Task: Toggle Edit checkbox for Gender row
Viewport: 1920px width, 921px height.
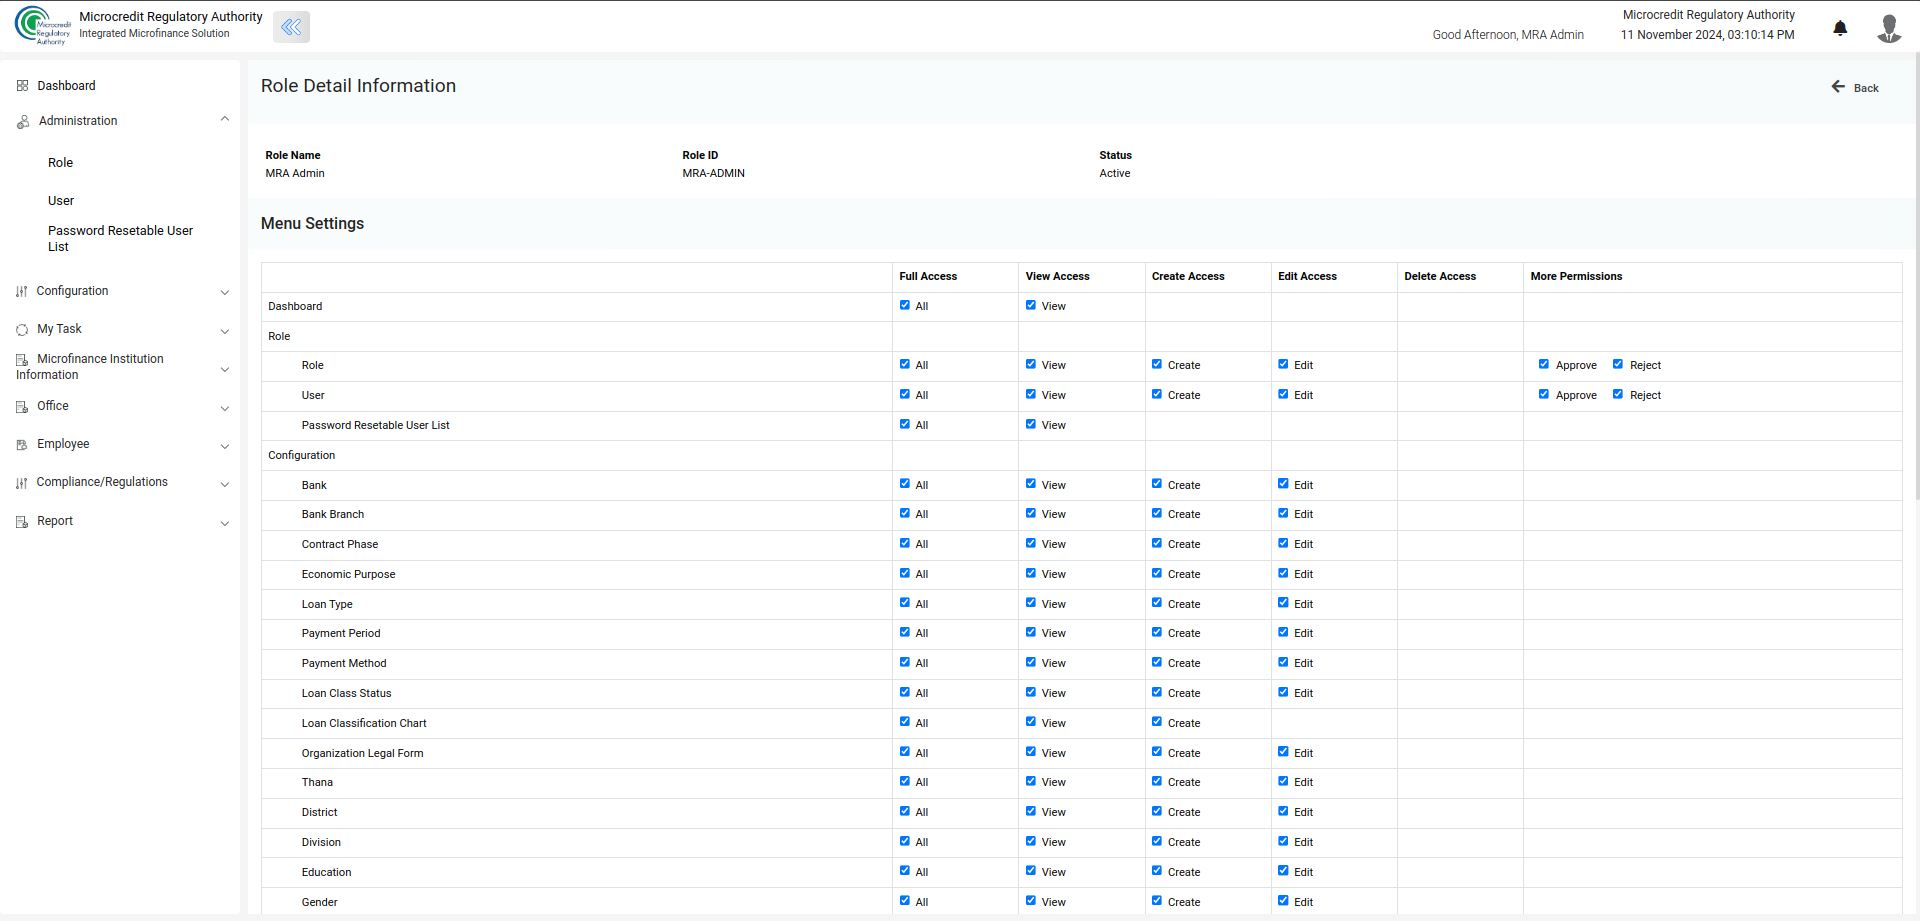Action: 1283,901
